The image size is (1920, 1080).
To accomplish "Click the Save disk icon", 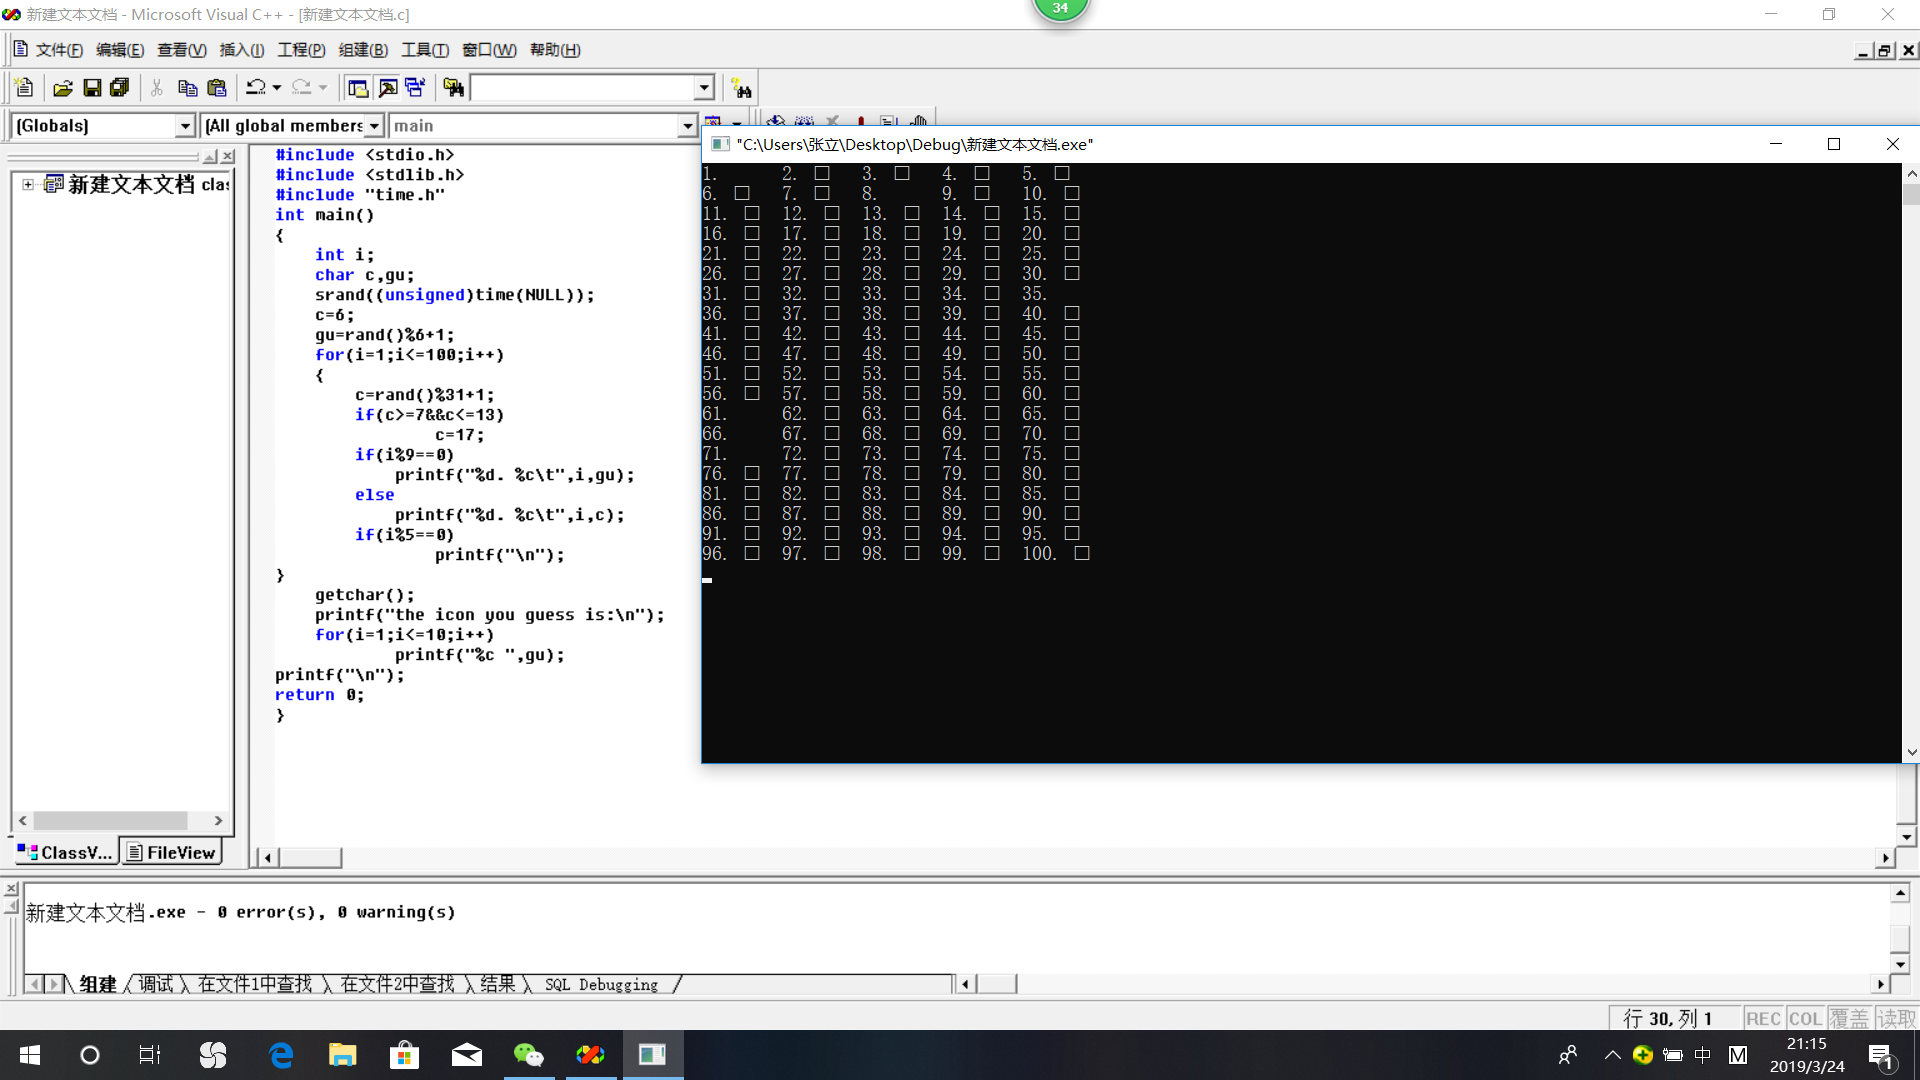I will click(92, 88).
